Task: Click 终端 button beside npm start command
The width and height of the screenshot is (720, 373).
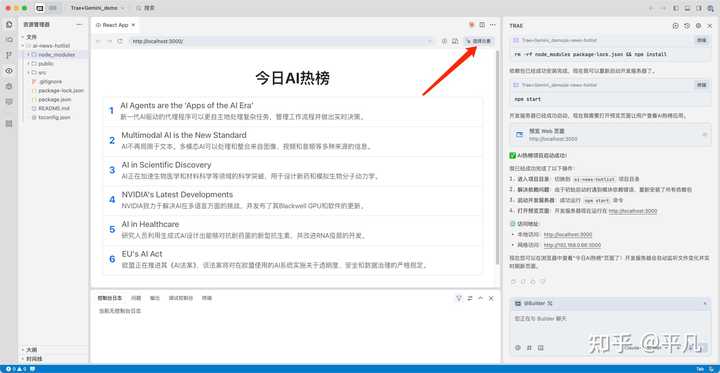Action: 701,85
